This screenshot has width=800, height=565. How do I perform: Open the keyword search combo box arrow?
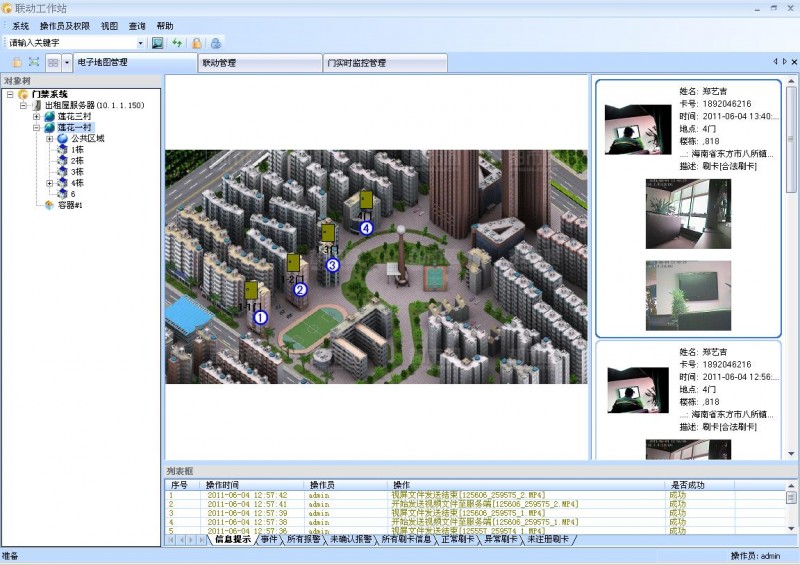(140, 43)
